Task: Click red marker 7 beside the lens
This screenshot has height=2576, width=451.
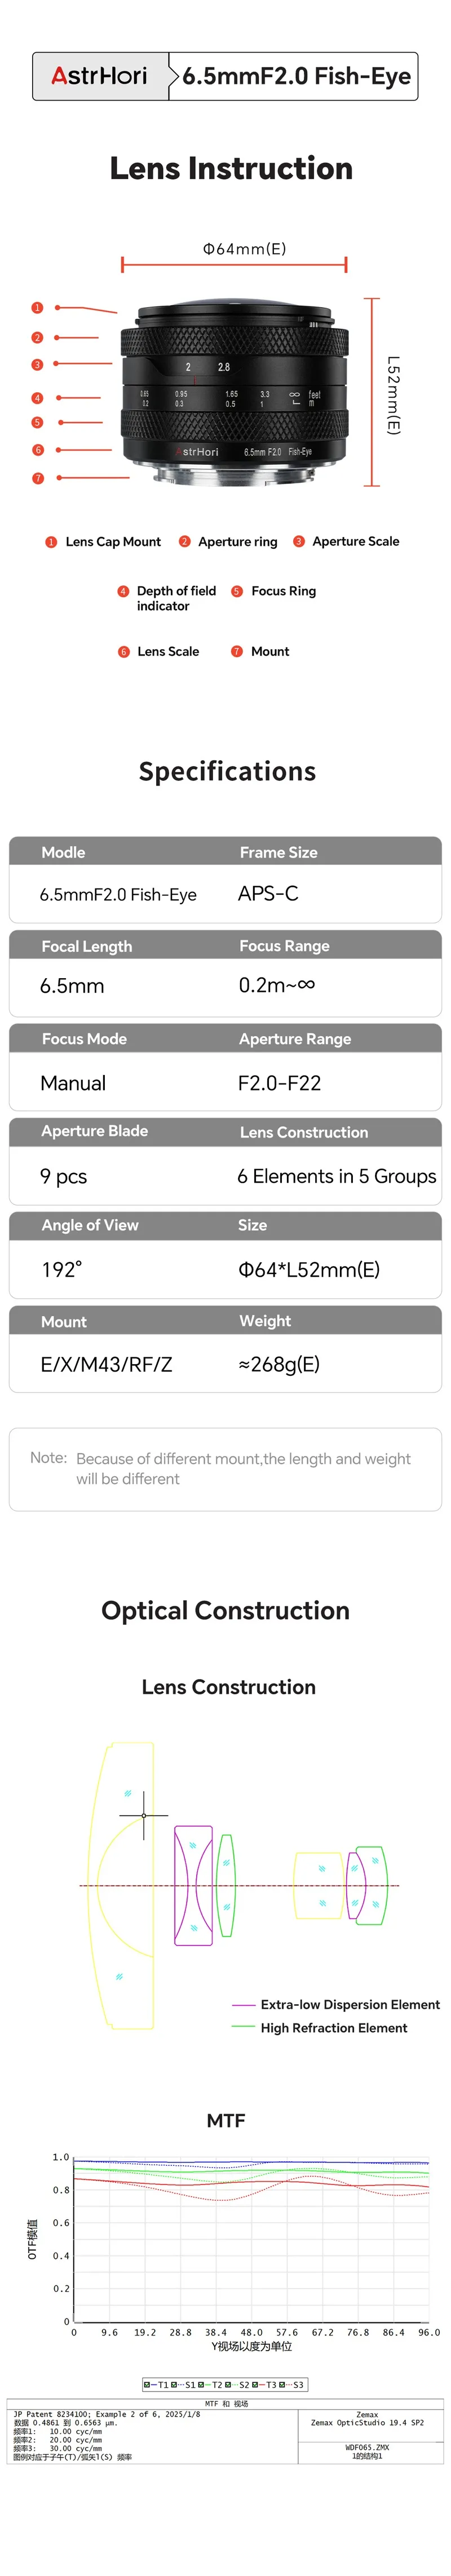Action: coord(38,478)
